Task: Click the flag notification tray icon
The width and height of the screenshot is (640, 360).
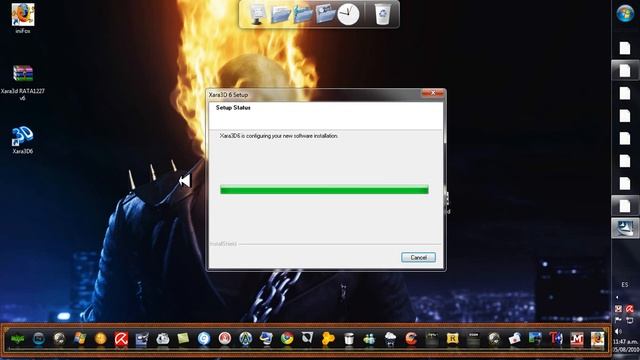Action: tap(618, 320)
